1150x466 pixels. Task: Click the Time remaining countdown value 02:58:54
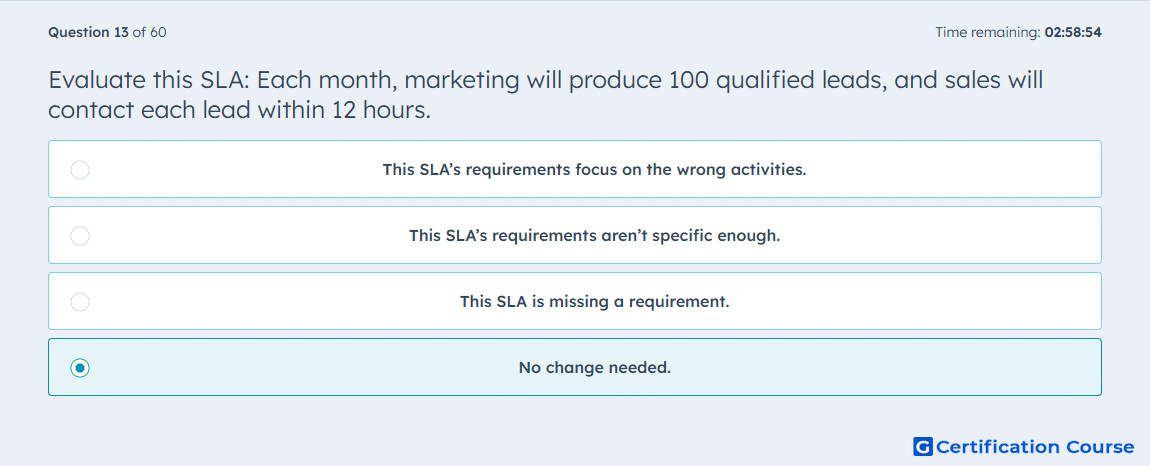coord(1073,32)
